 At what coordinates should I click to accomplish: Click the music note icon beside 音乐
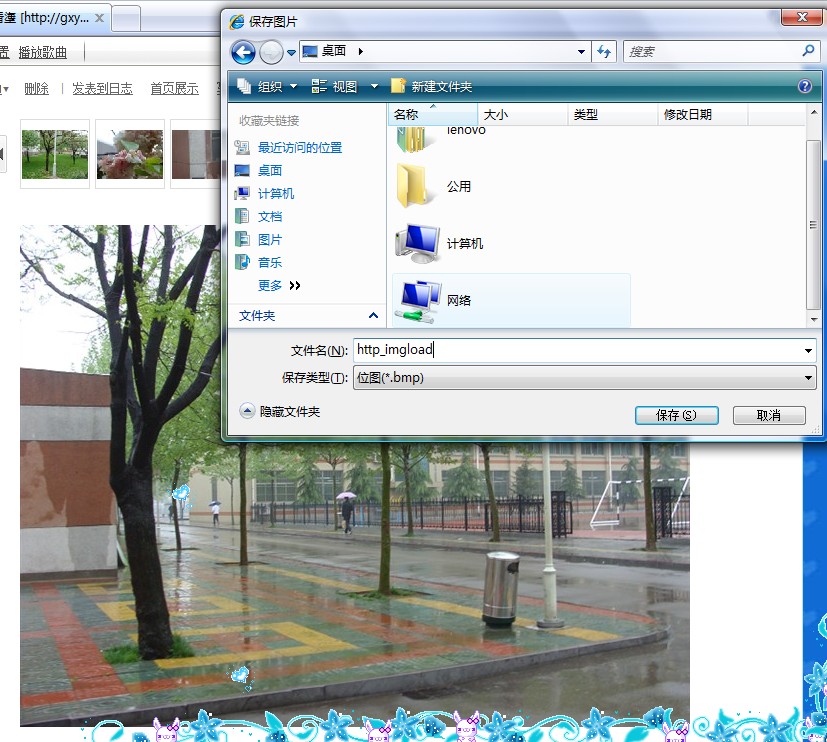[x=242, y=262]
